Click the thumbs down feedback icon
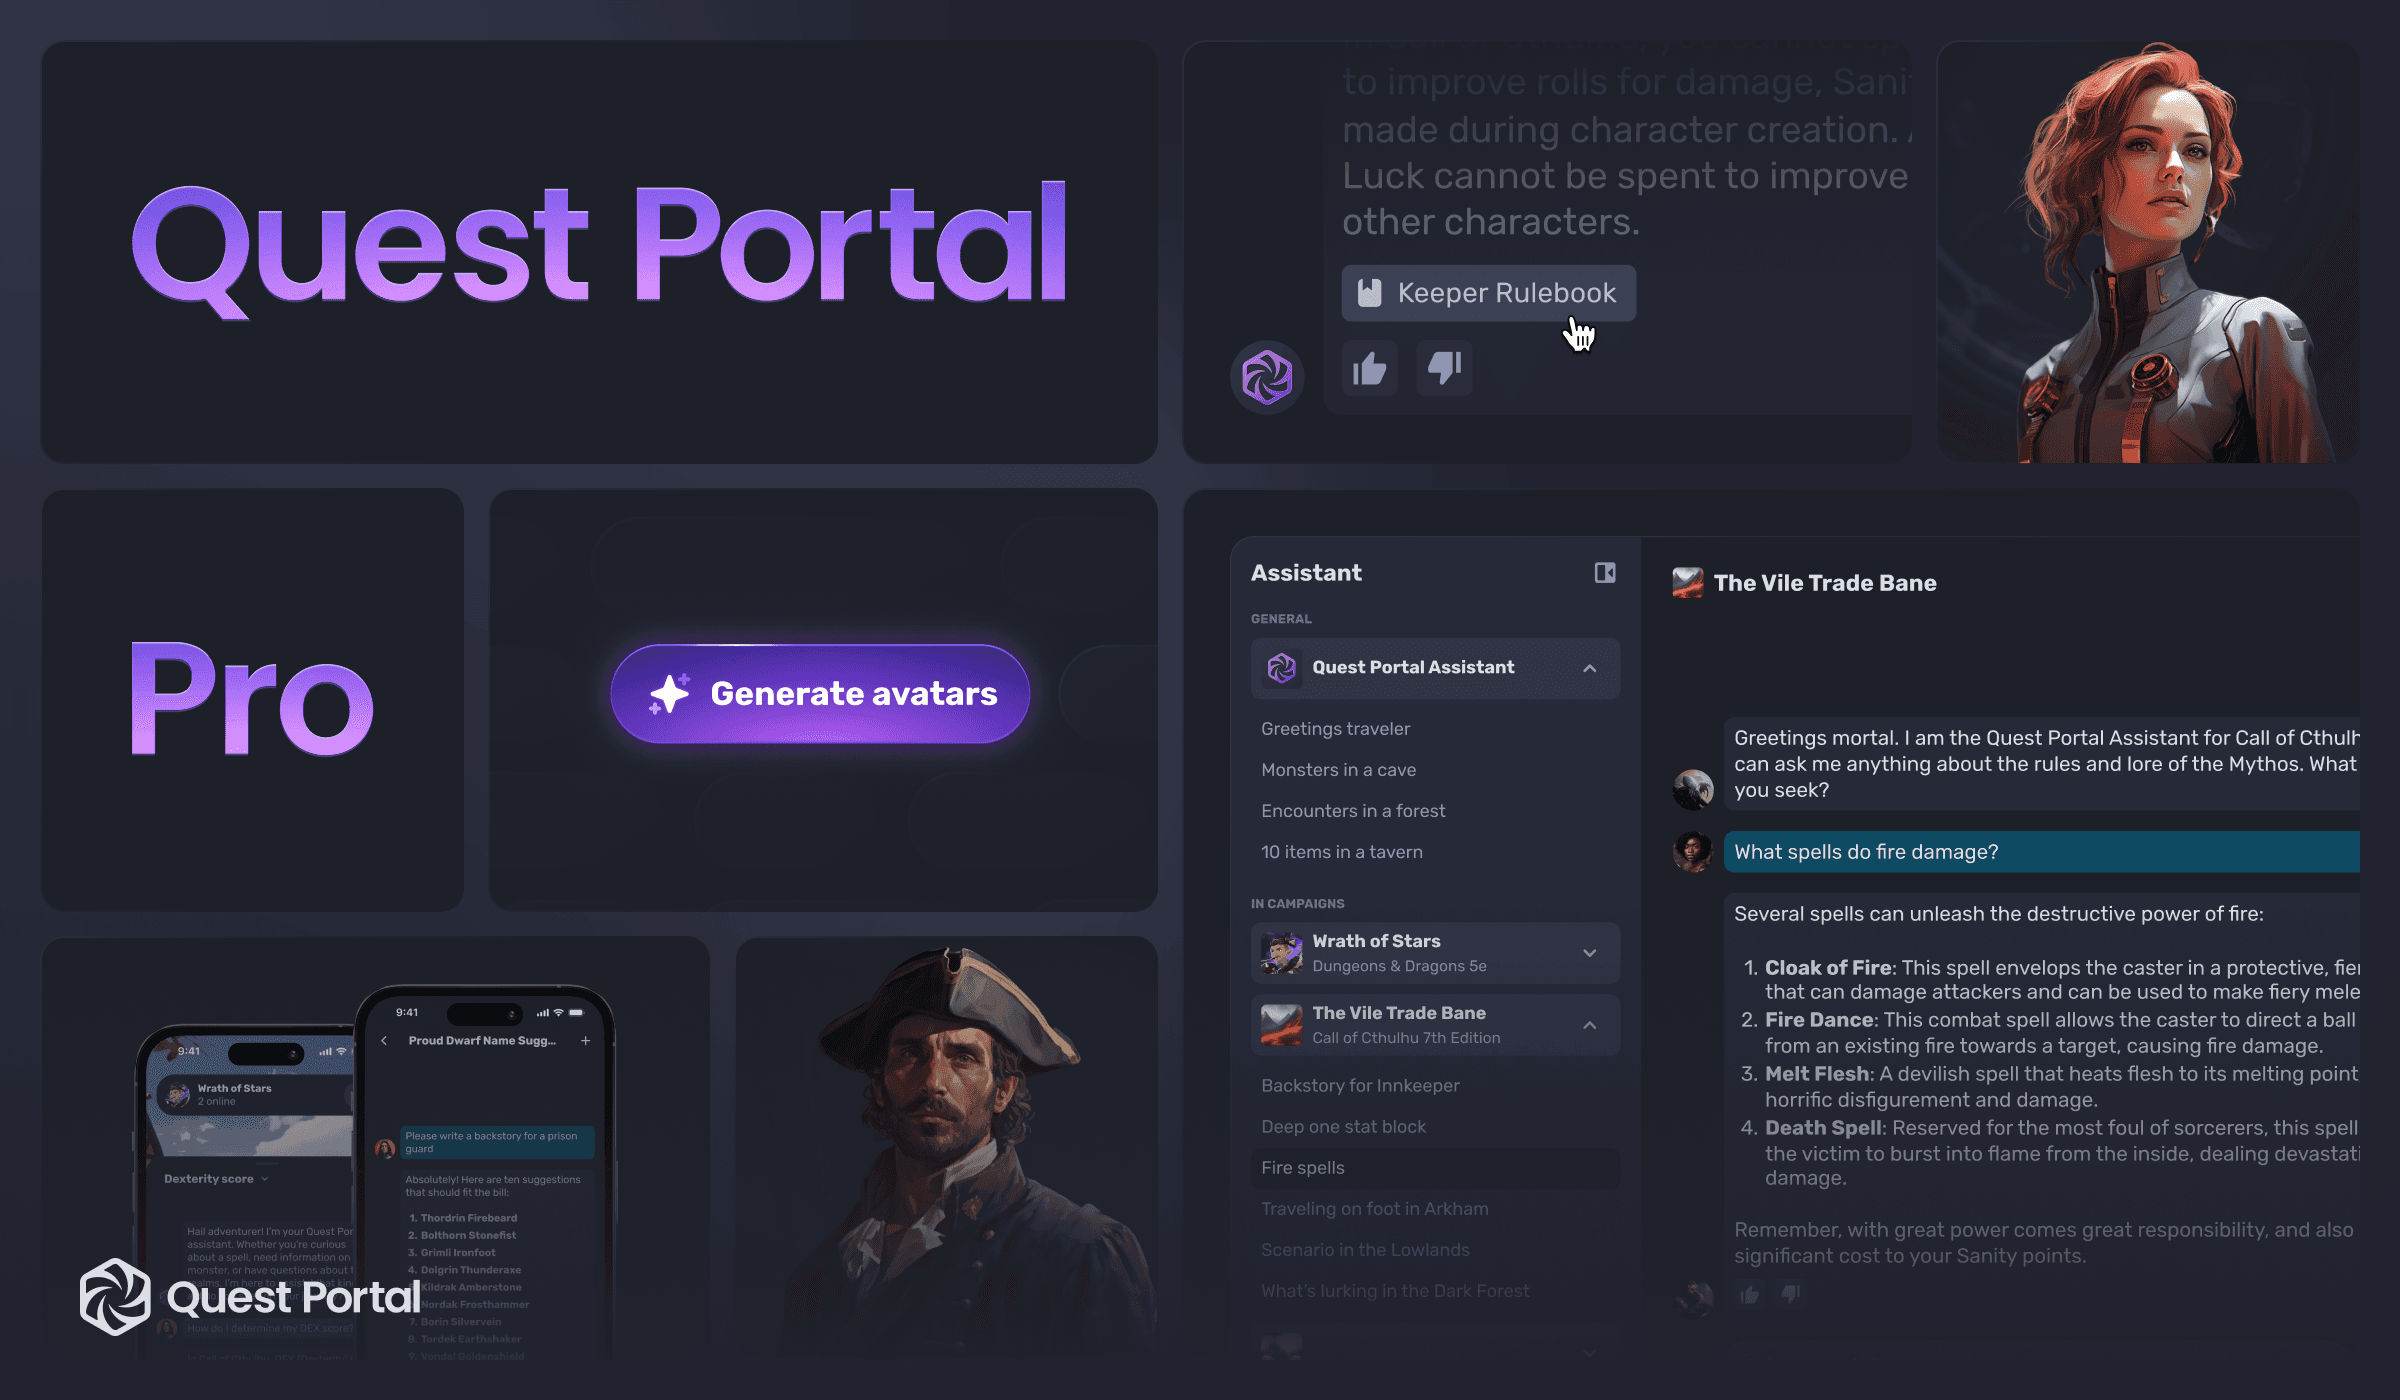 click(x=1442, y=368)
